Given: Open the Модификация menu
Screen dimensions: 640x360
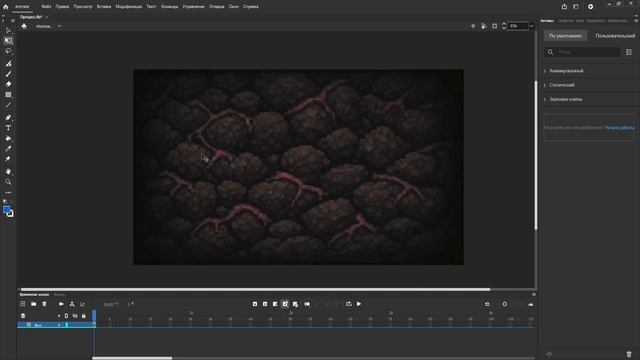Looking at the screenshot, I should (x=129, y=7).
